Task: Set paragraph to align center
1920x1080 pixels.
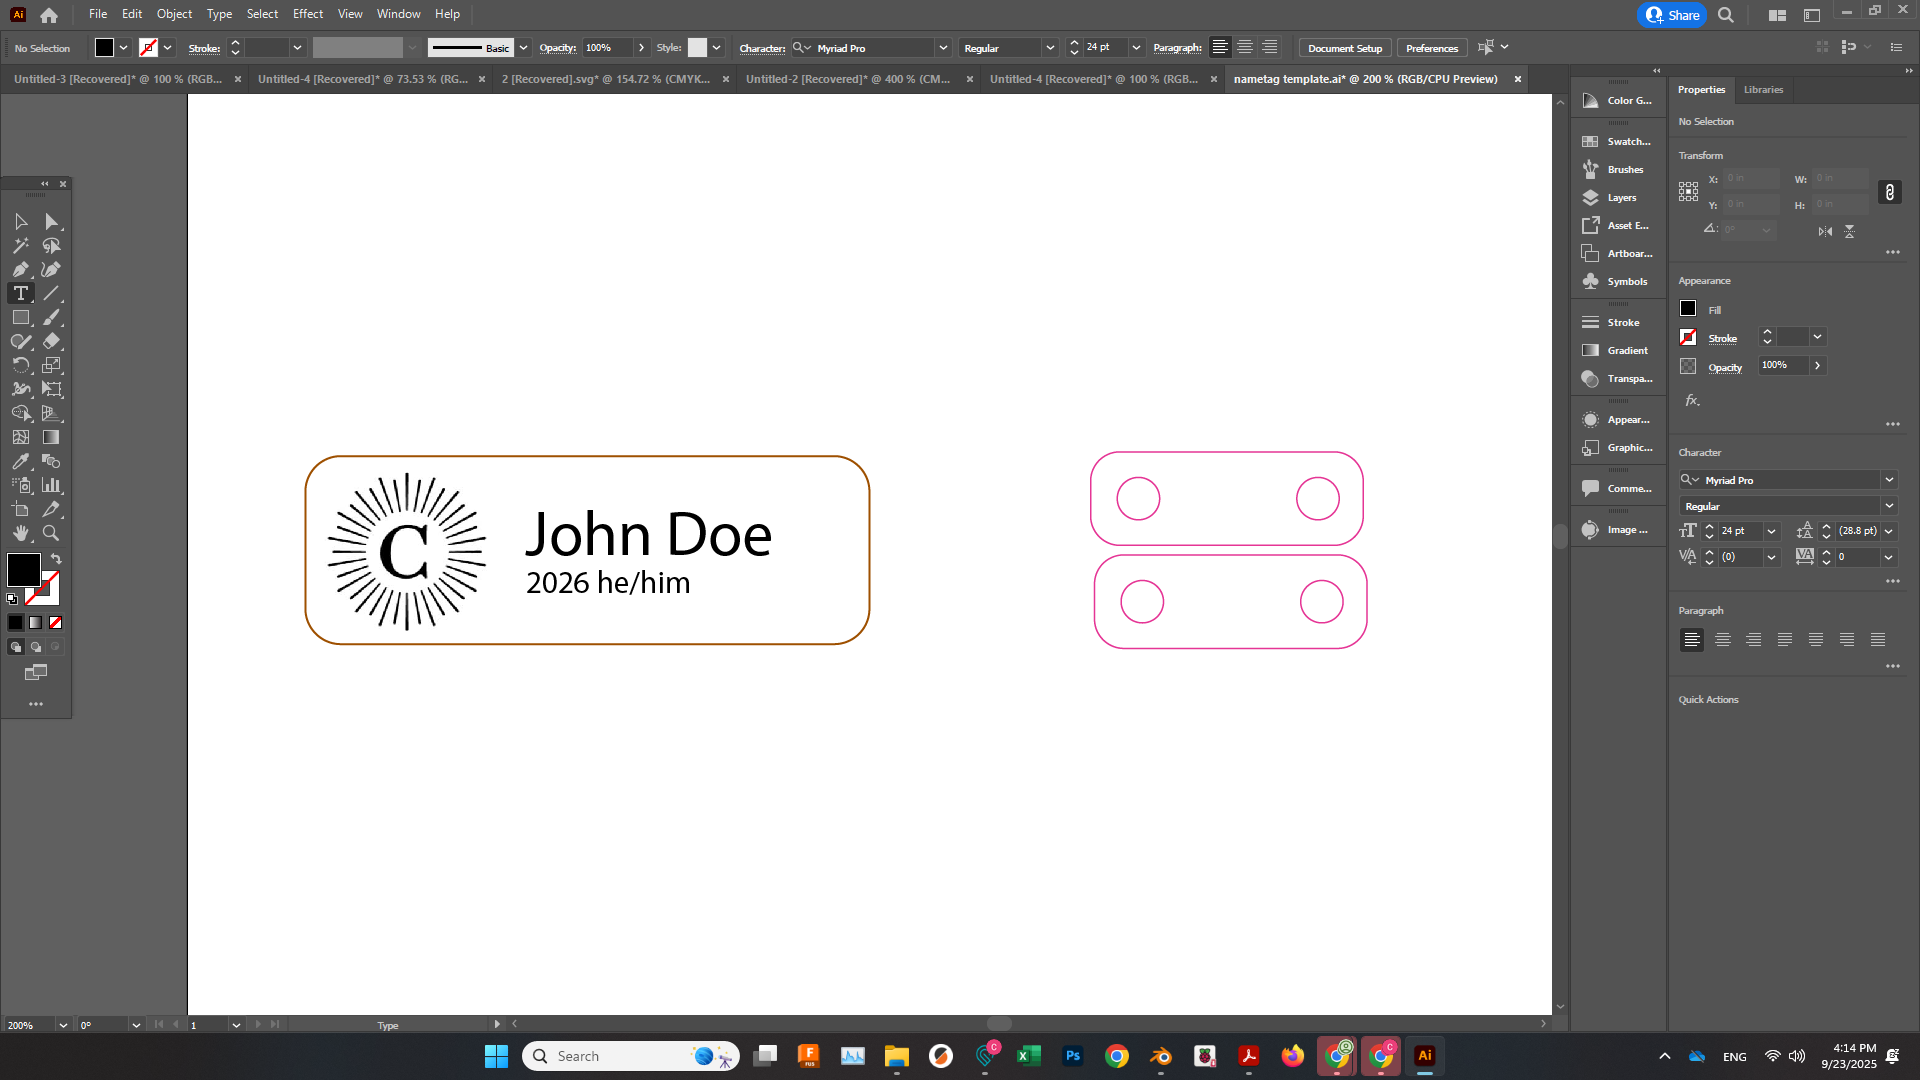Action: (1722, 640)
